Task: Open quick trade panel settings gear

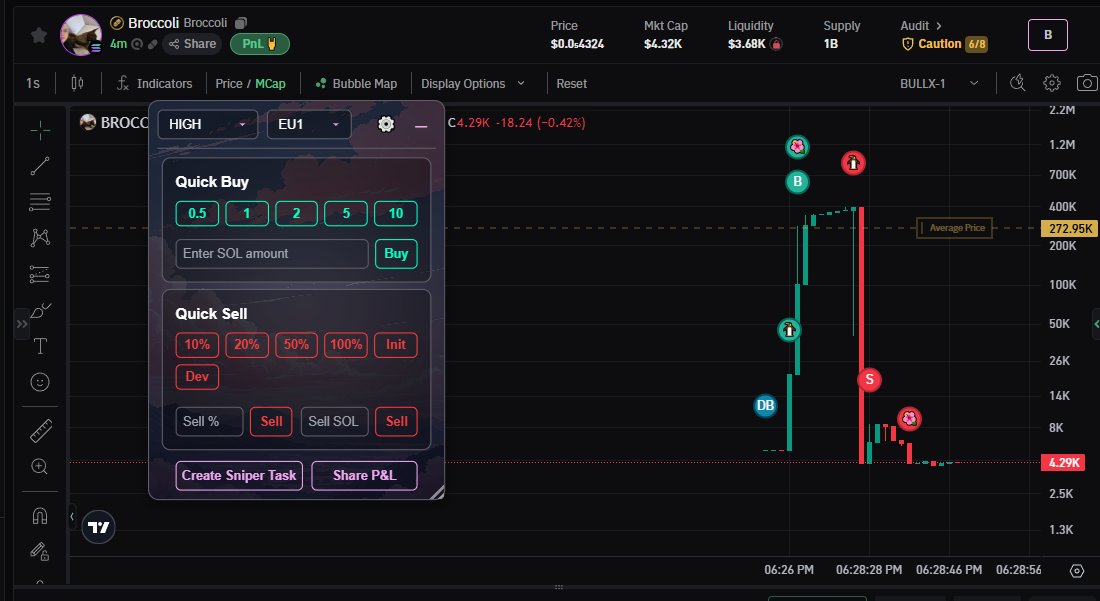Action: click(386, 124)
